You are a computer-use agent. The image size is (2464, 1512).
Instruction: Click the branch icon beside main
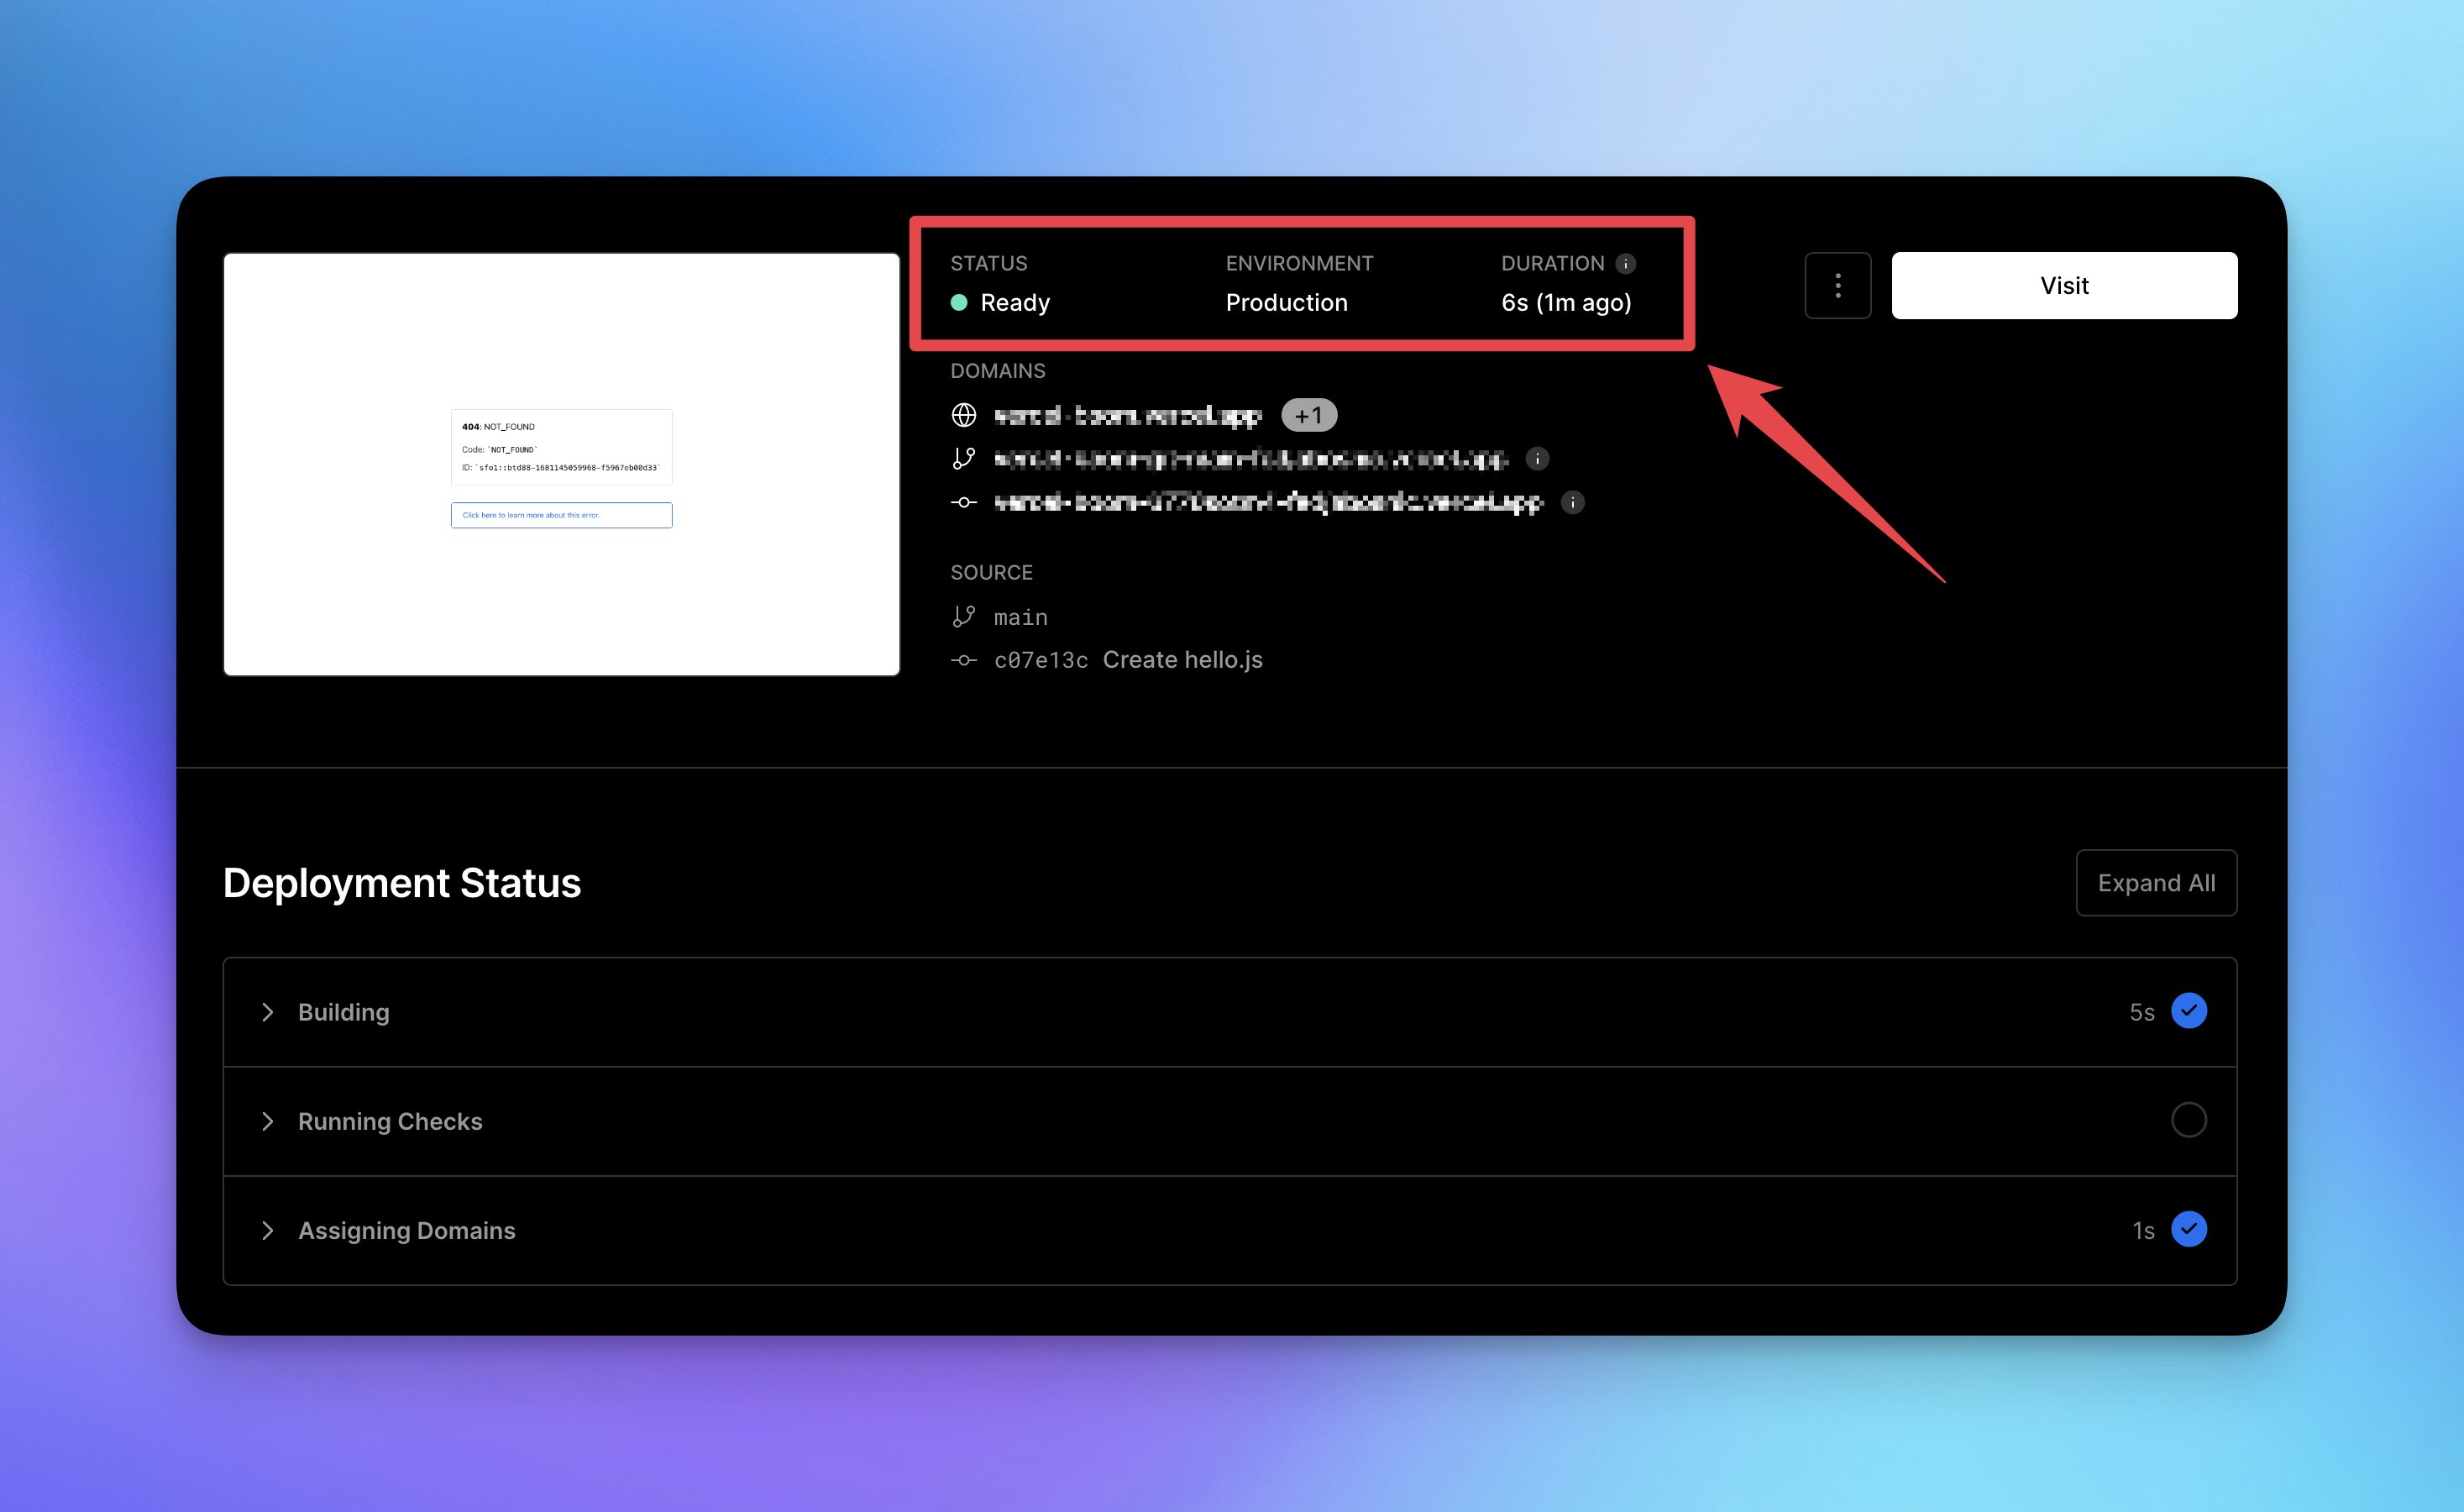(x=964, y=617)
